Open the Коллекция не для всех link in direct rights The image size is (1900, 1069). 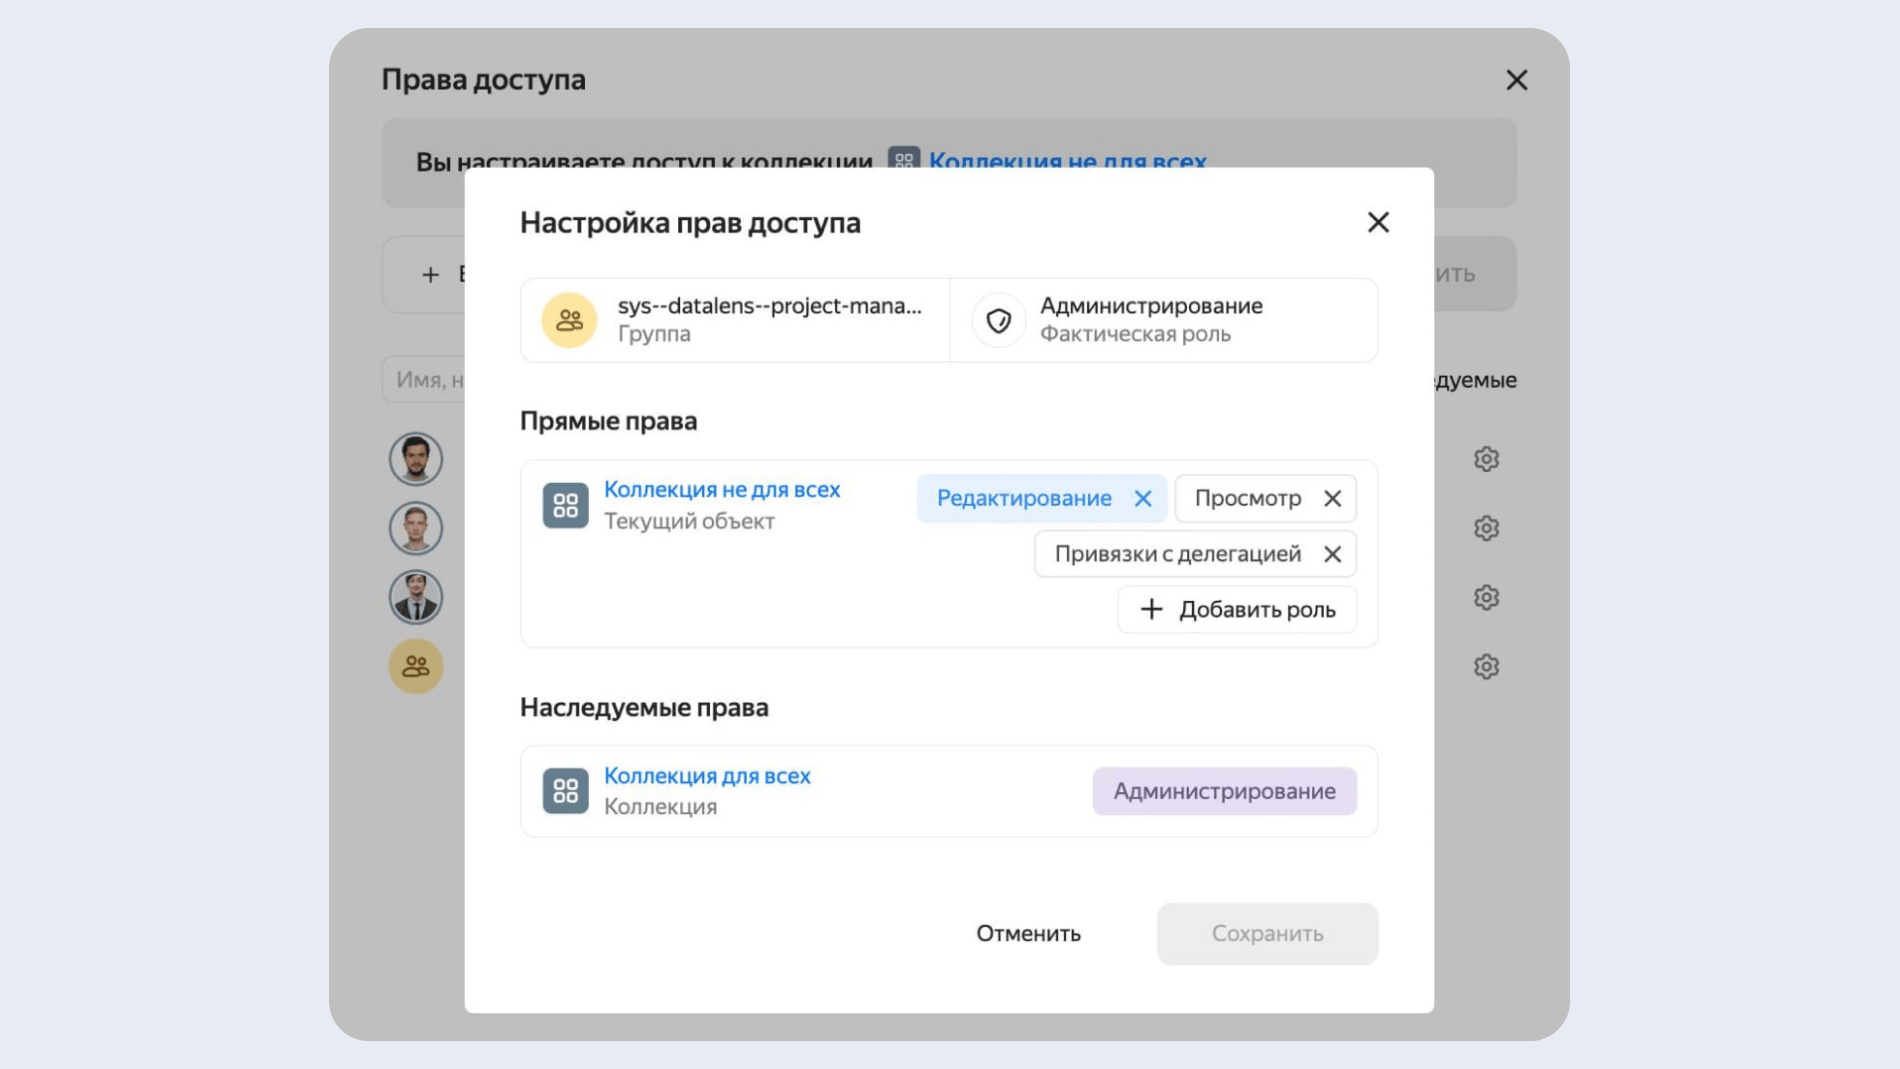point(722,489)
